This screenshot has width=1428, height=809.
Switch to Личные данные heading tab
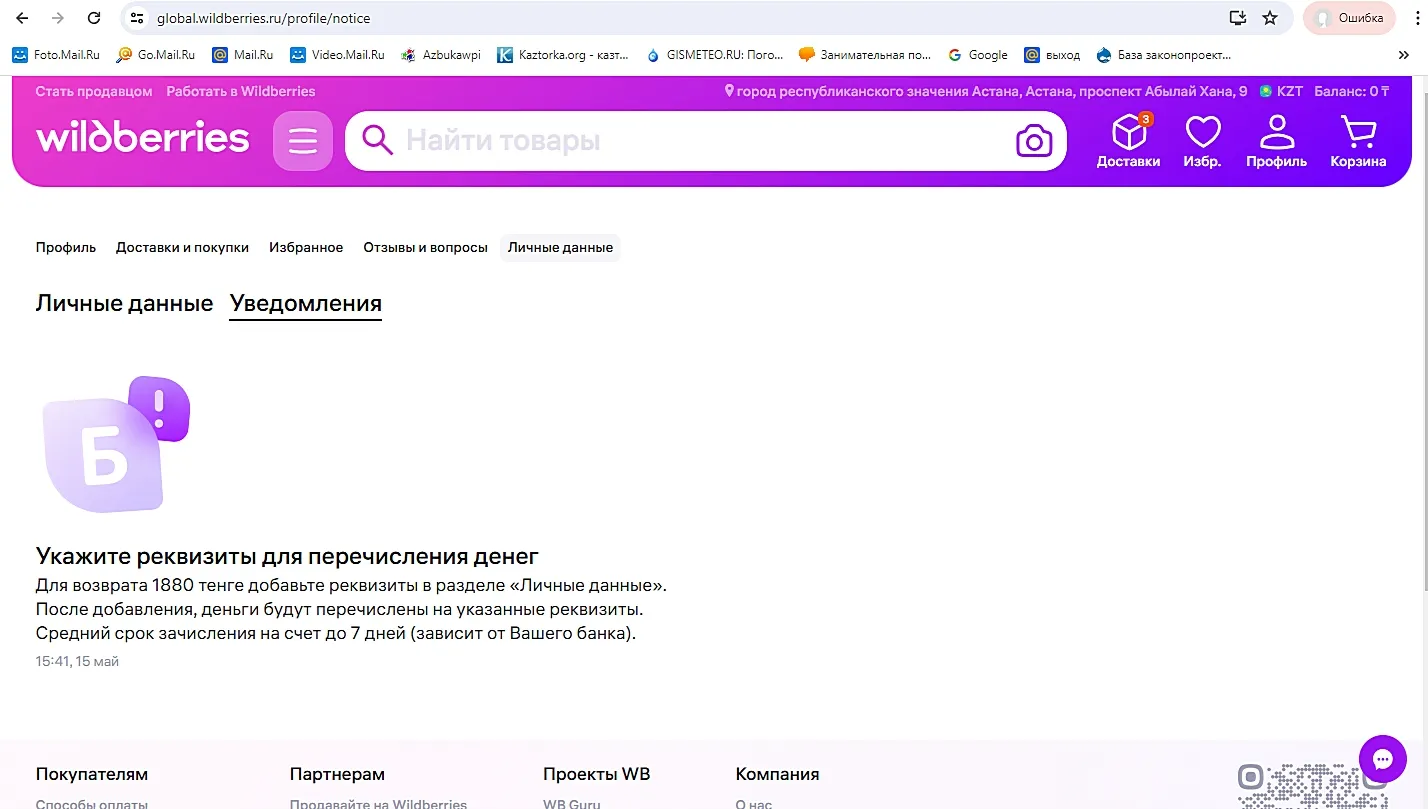124,303
